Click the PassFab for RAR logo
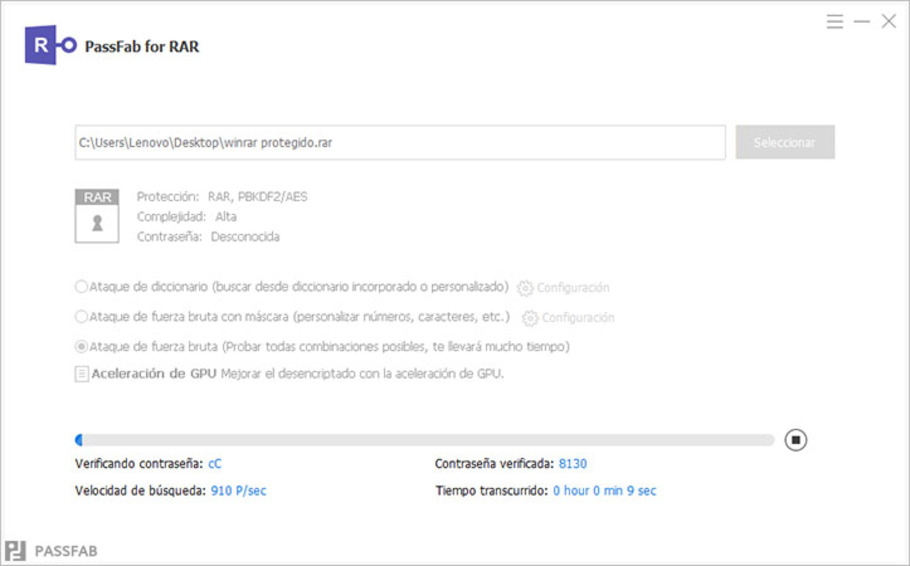910x566 pixels. point(50,45)
